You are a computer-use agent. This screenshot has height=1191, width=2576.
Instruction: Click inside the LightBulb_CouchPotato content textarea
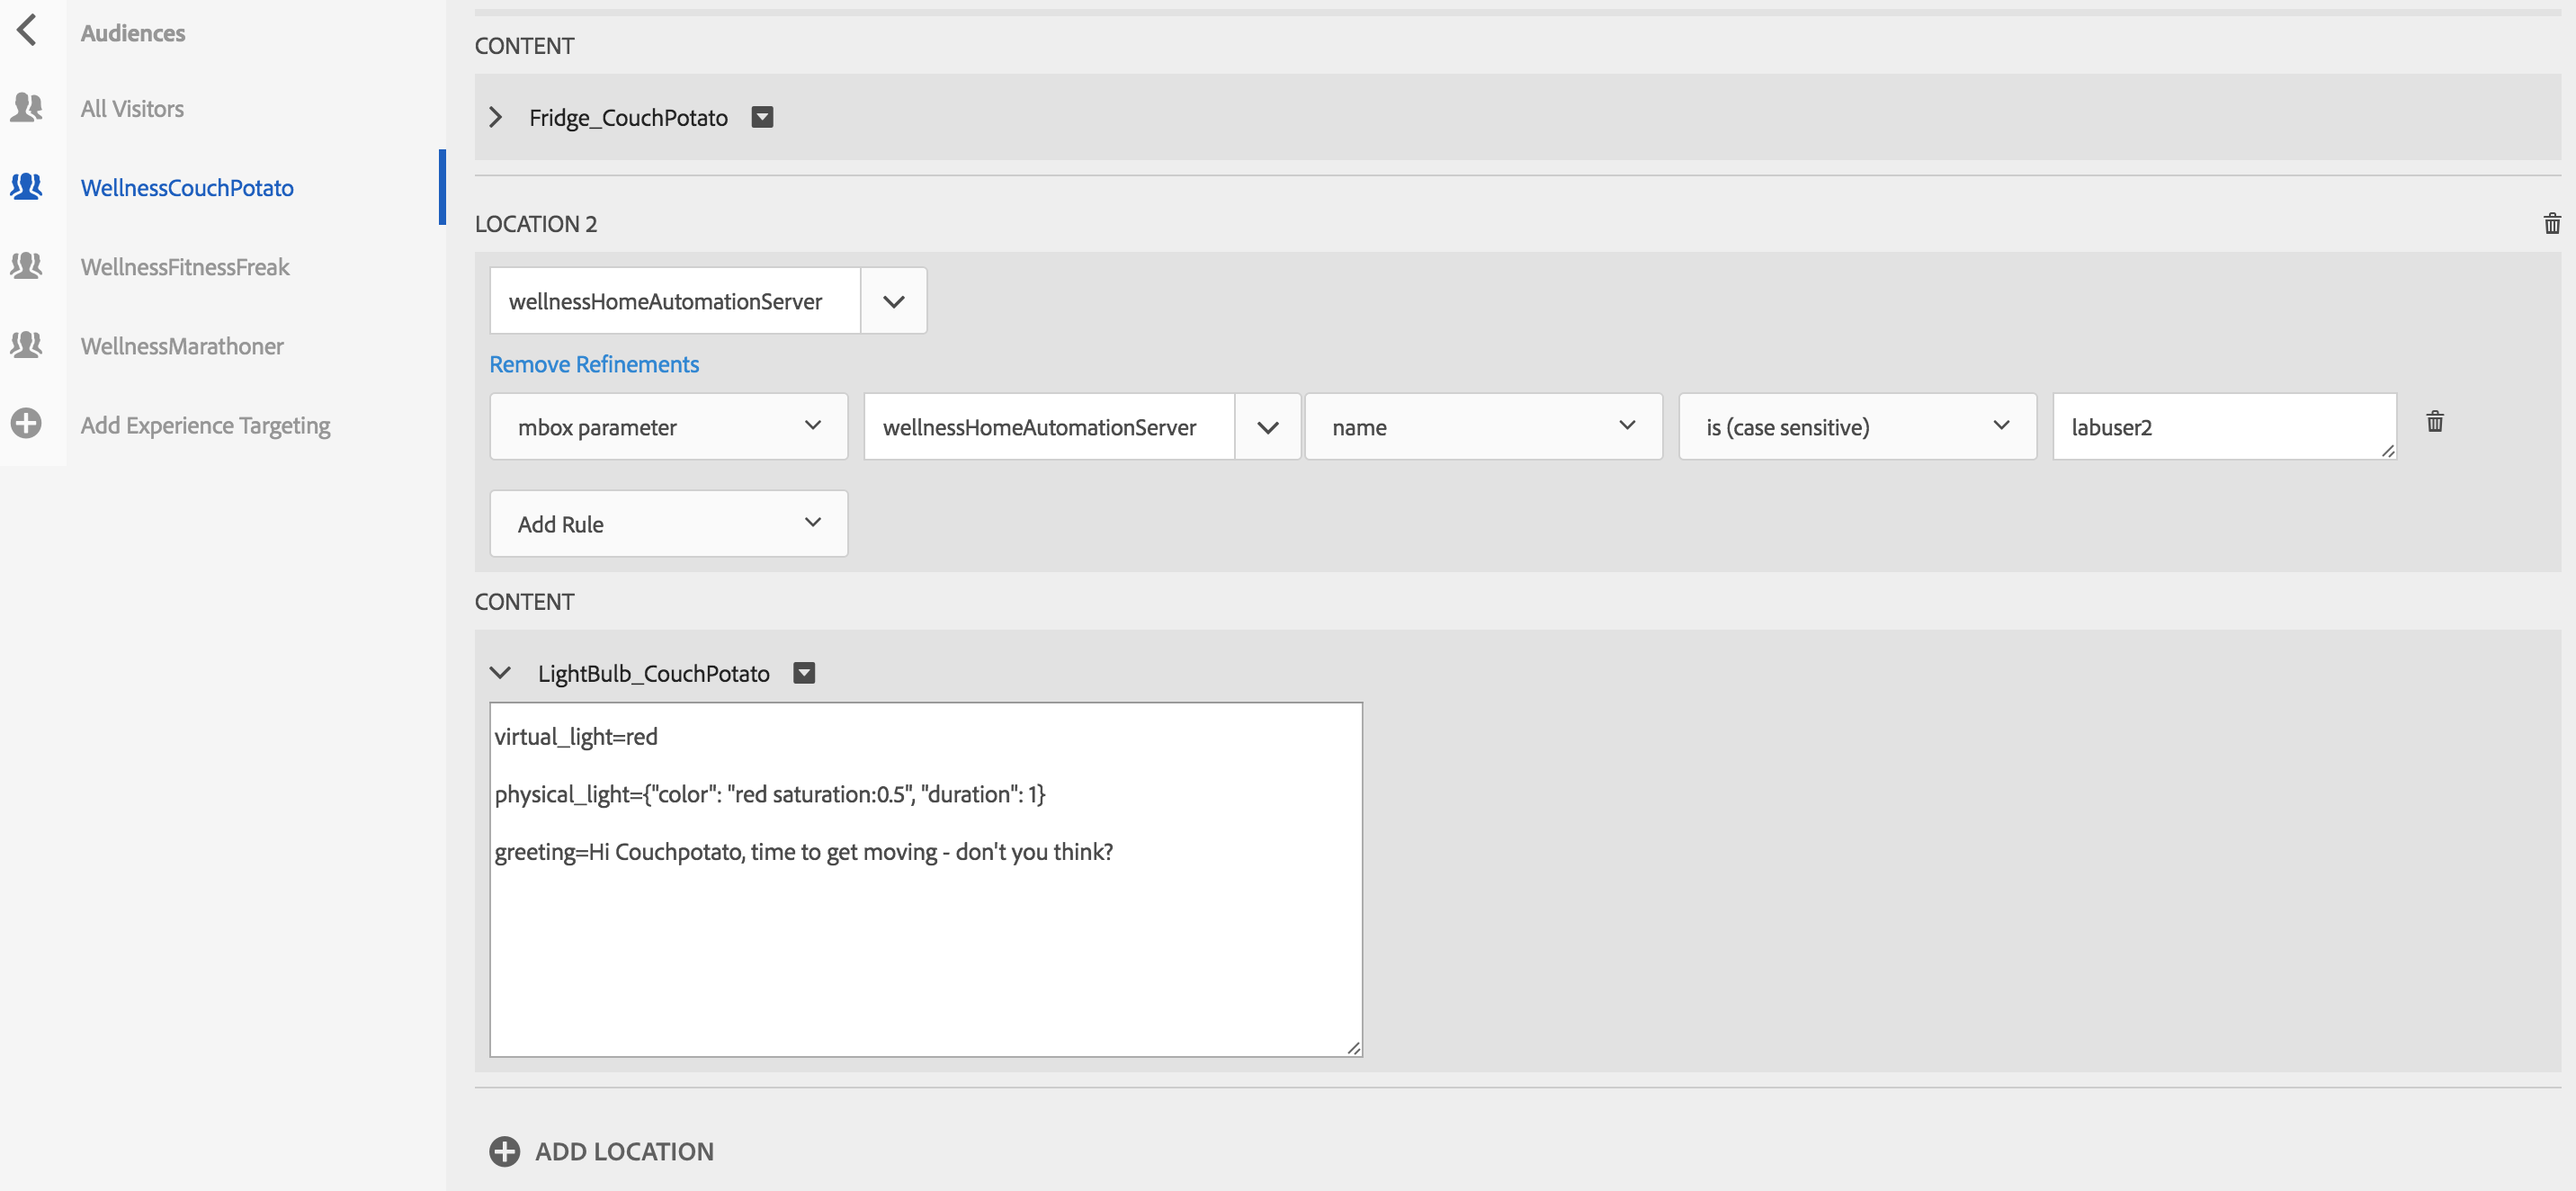coord(925,950)
